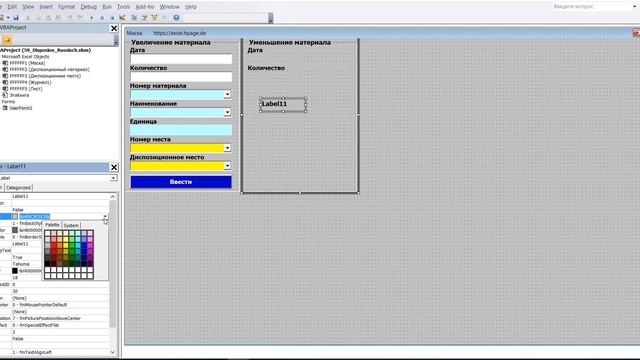The image size is (640, 360).
Task: Click the Дата text box in left frame
Action: pyautogui.click(x=181, y=59)
